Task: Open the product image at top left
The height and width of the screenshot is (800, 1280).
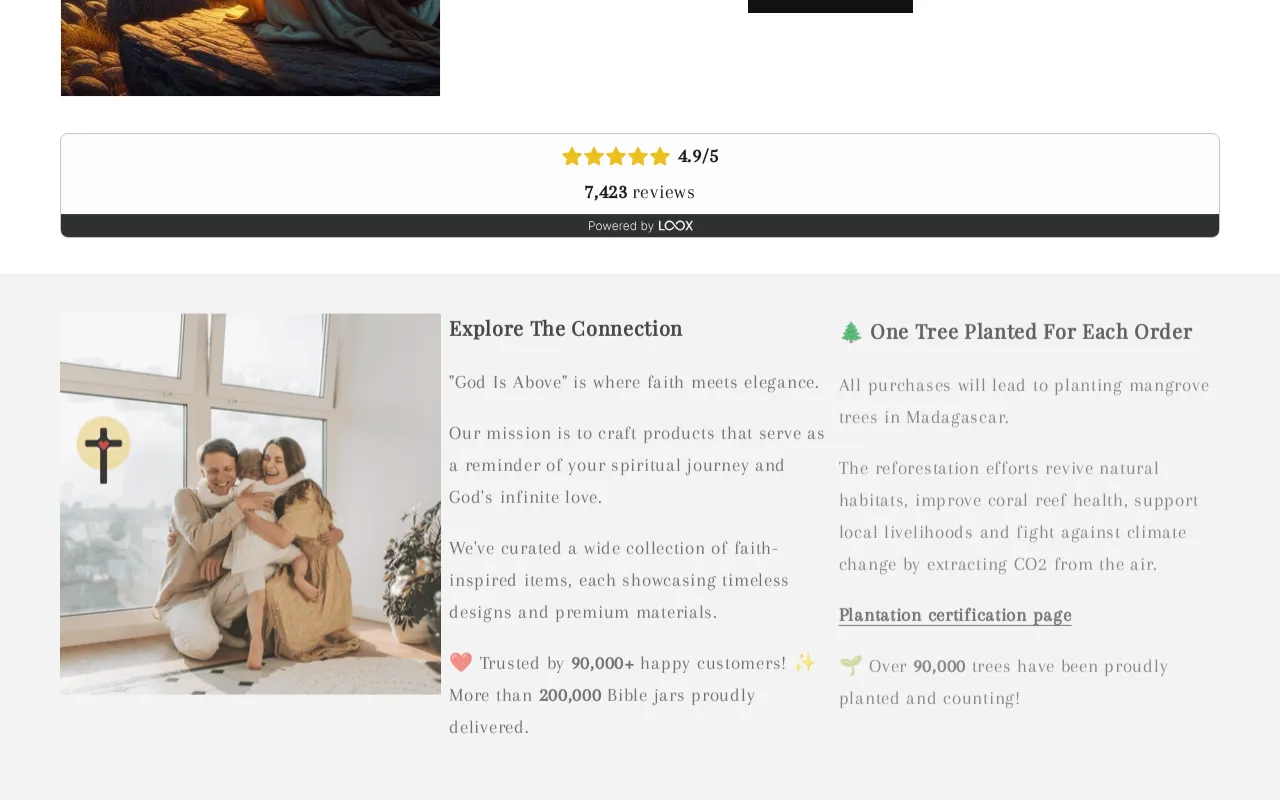Action: [x=250, y=48]
